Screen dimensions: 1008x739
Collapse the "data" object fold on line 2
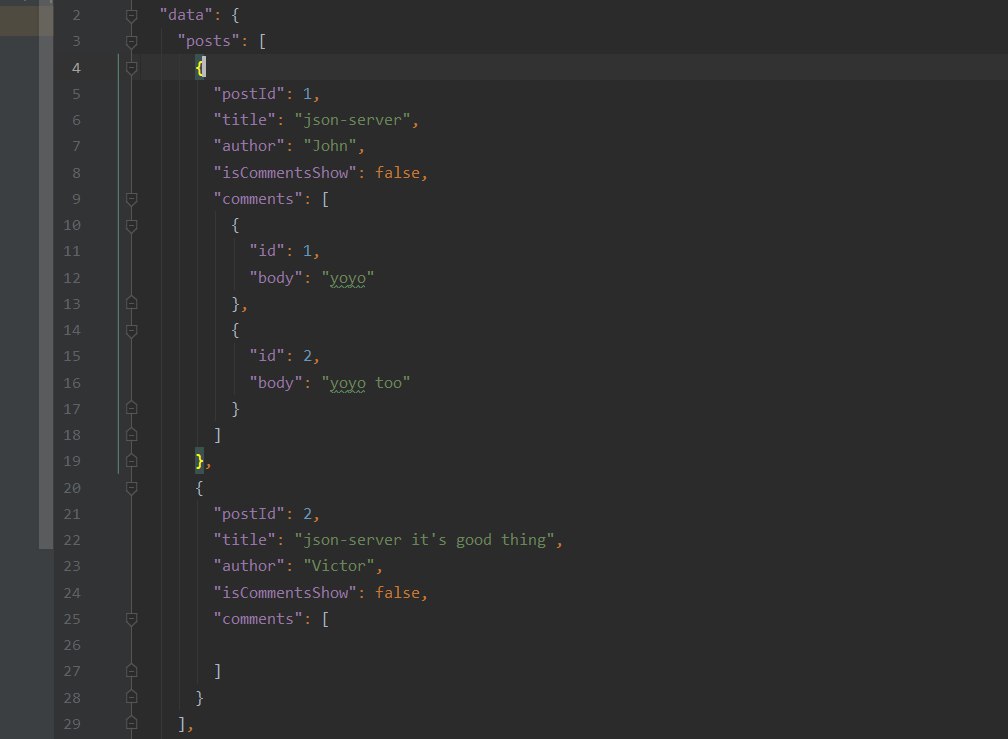pos(131,15)
